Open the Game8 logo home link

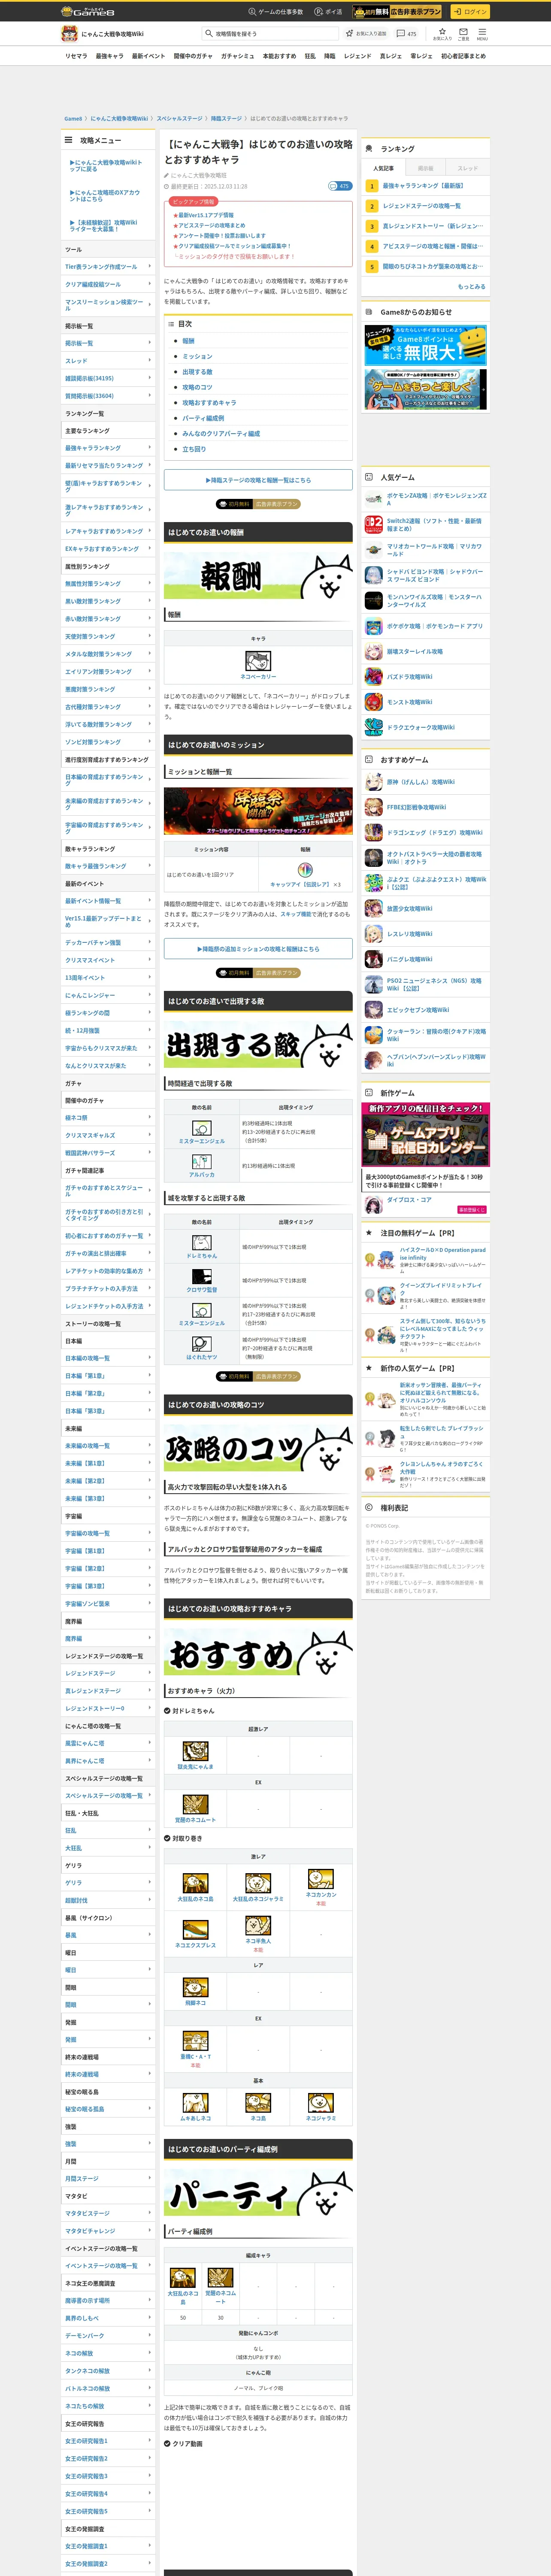[x=88, y=11]
